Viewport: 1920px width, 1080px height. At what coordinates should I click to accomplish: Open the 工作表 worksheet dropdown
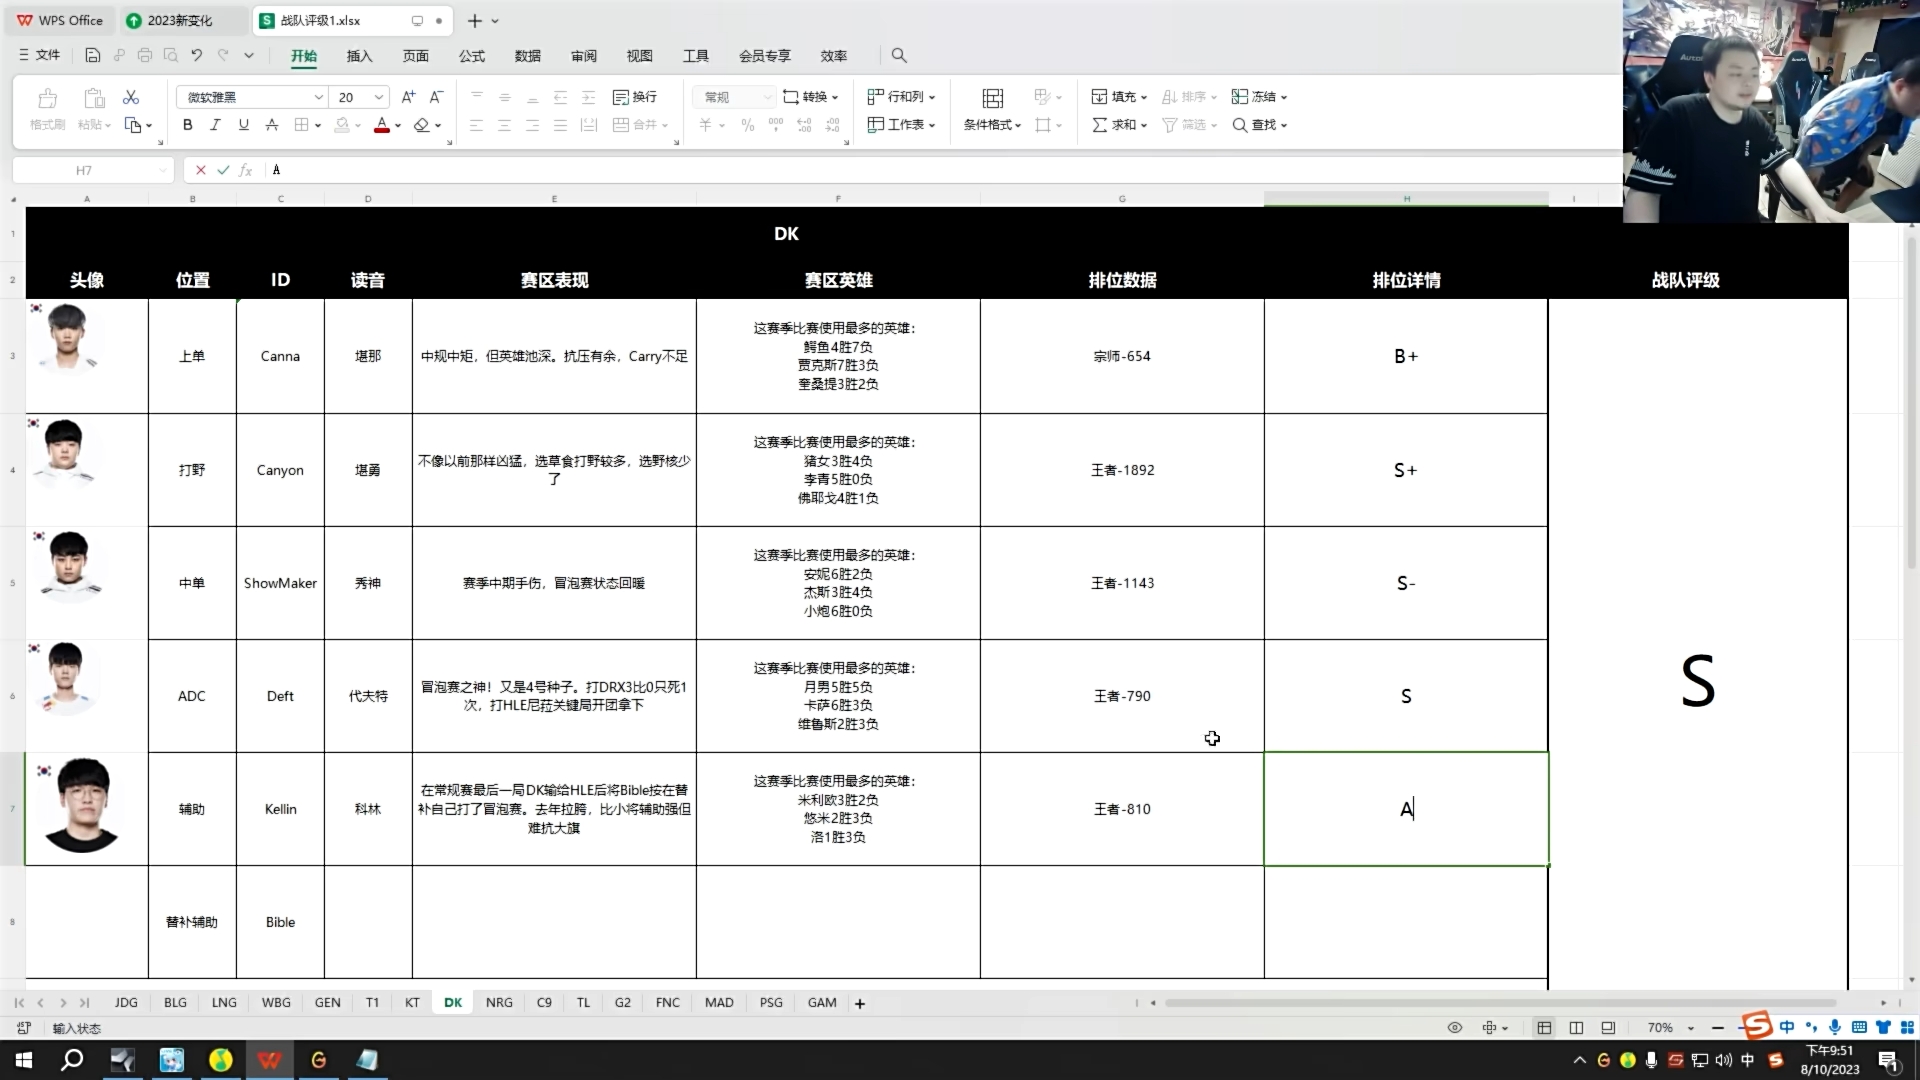click(901, 125)
